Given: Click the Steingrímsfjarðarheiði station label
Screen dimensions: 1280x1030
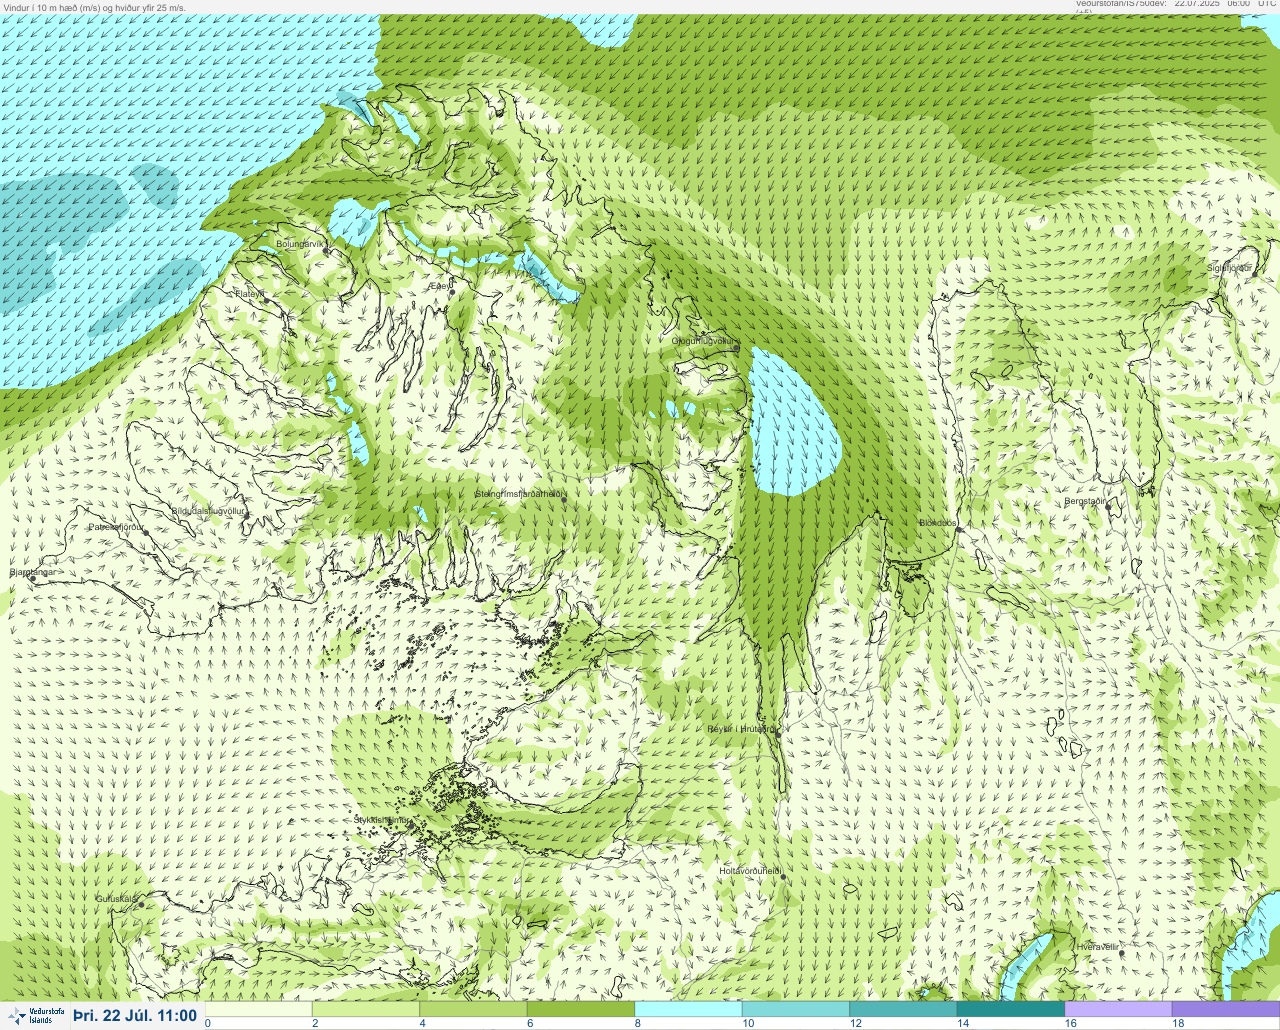Looking at the screenshot, I should tap(519, 494).
